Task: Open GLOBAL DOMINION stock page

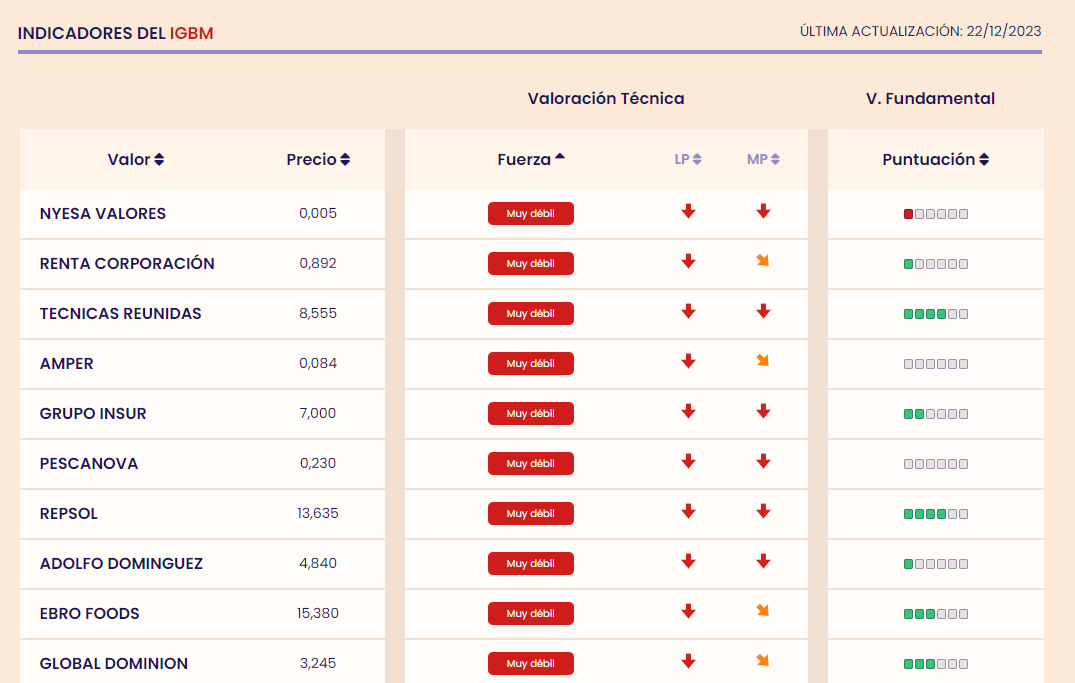Action: [x=114, y=664]
